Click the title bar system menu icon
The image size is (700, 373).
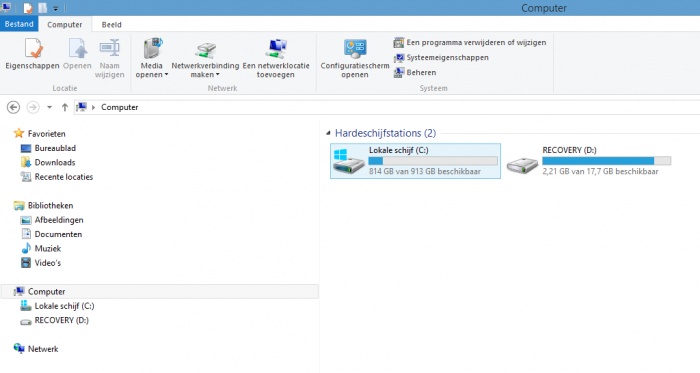pyautogui.click(x=6, y=8)
